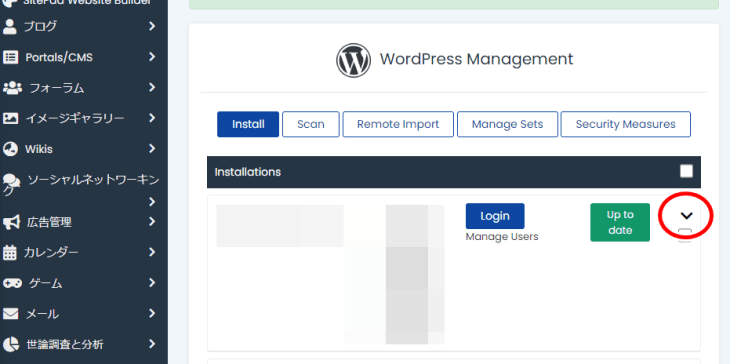Click the green Up to date button

[x=620, y=222]
